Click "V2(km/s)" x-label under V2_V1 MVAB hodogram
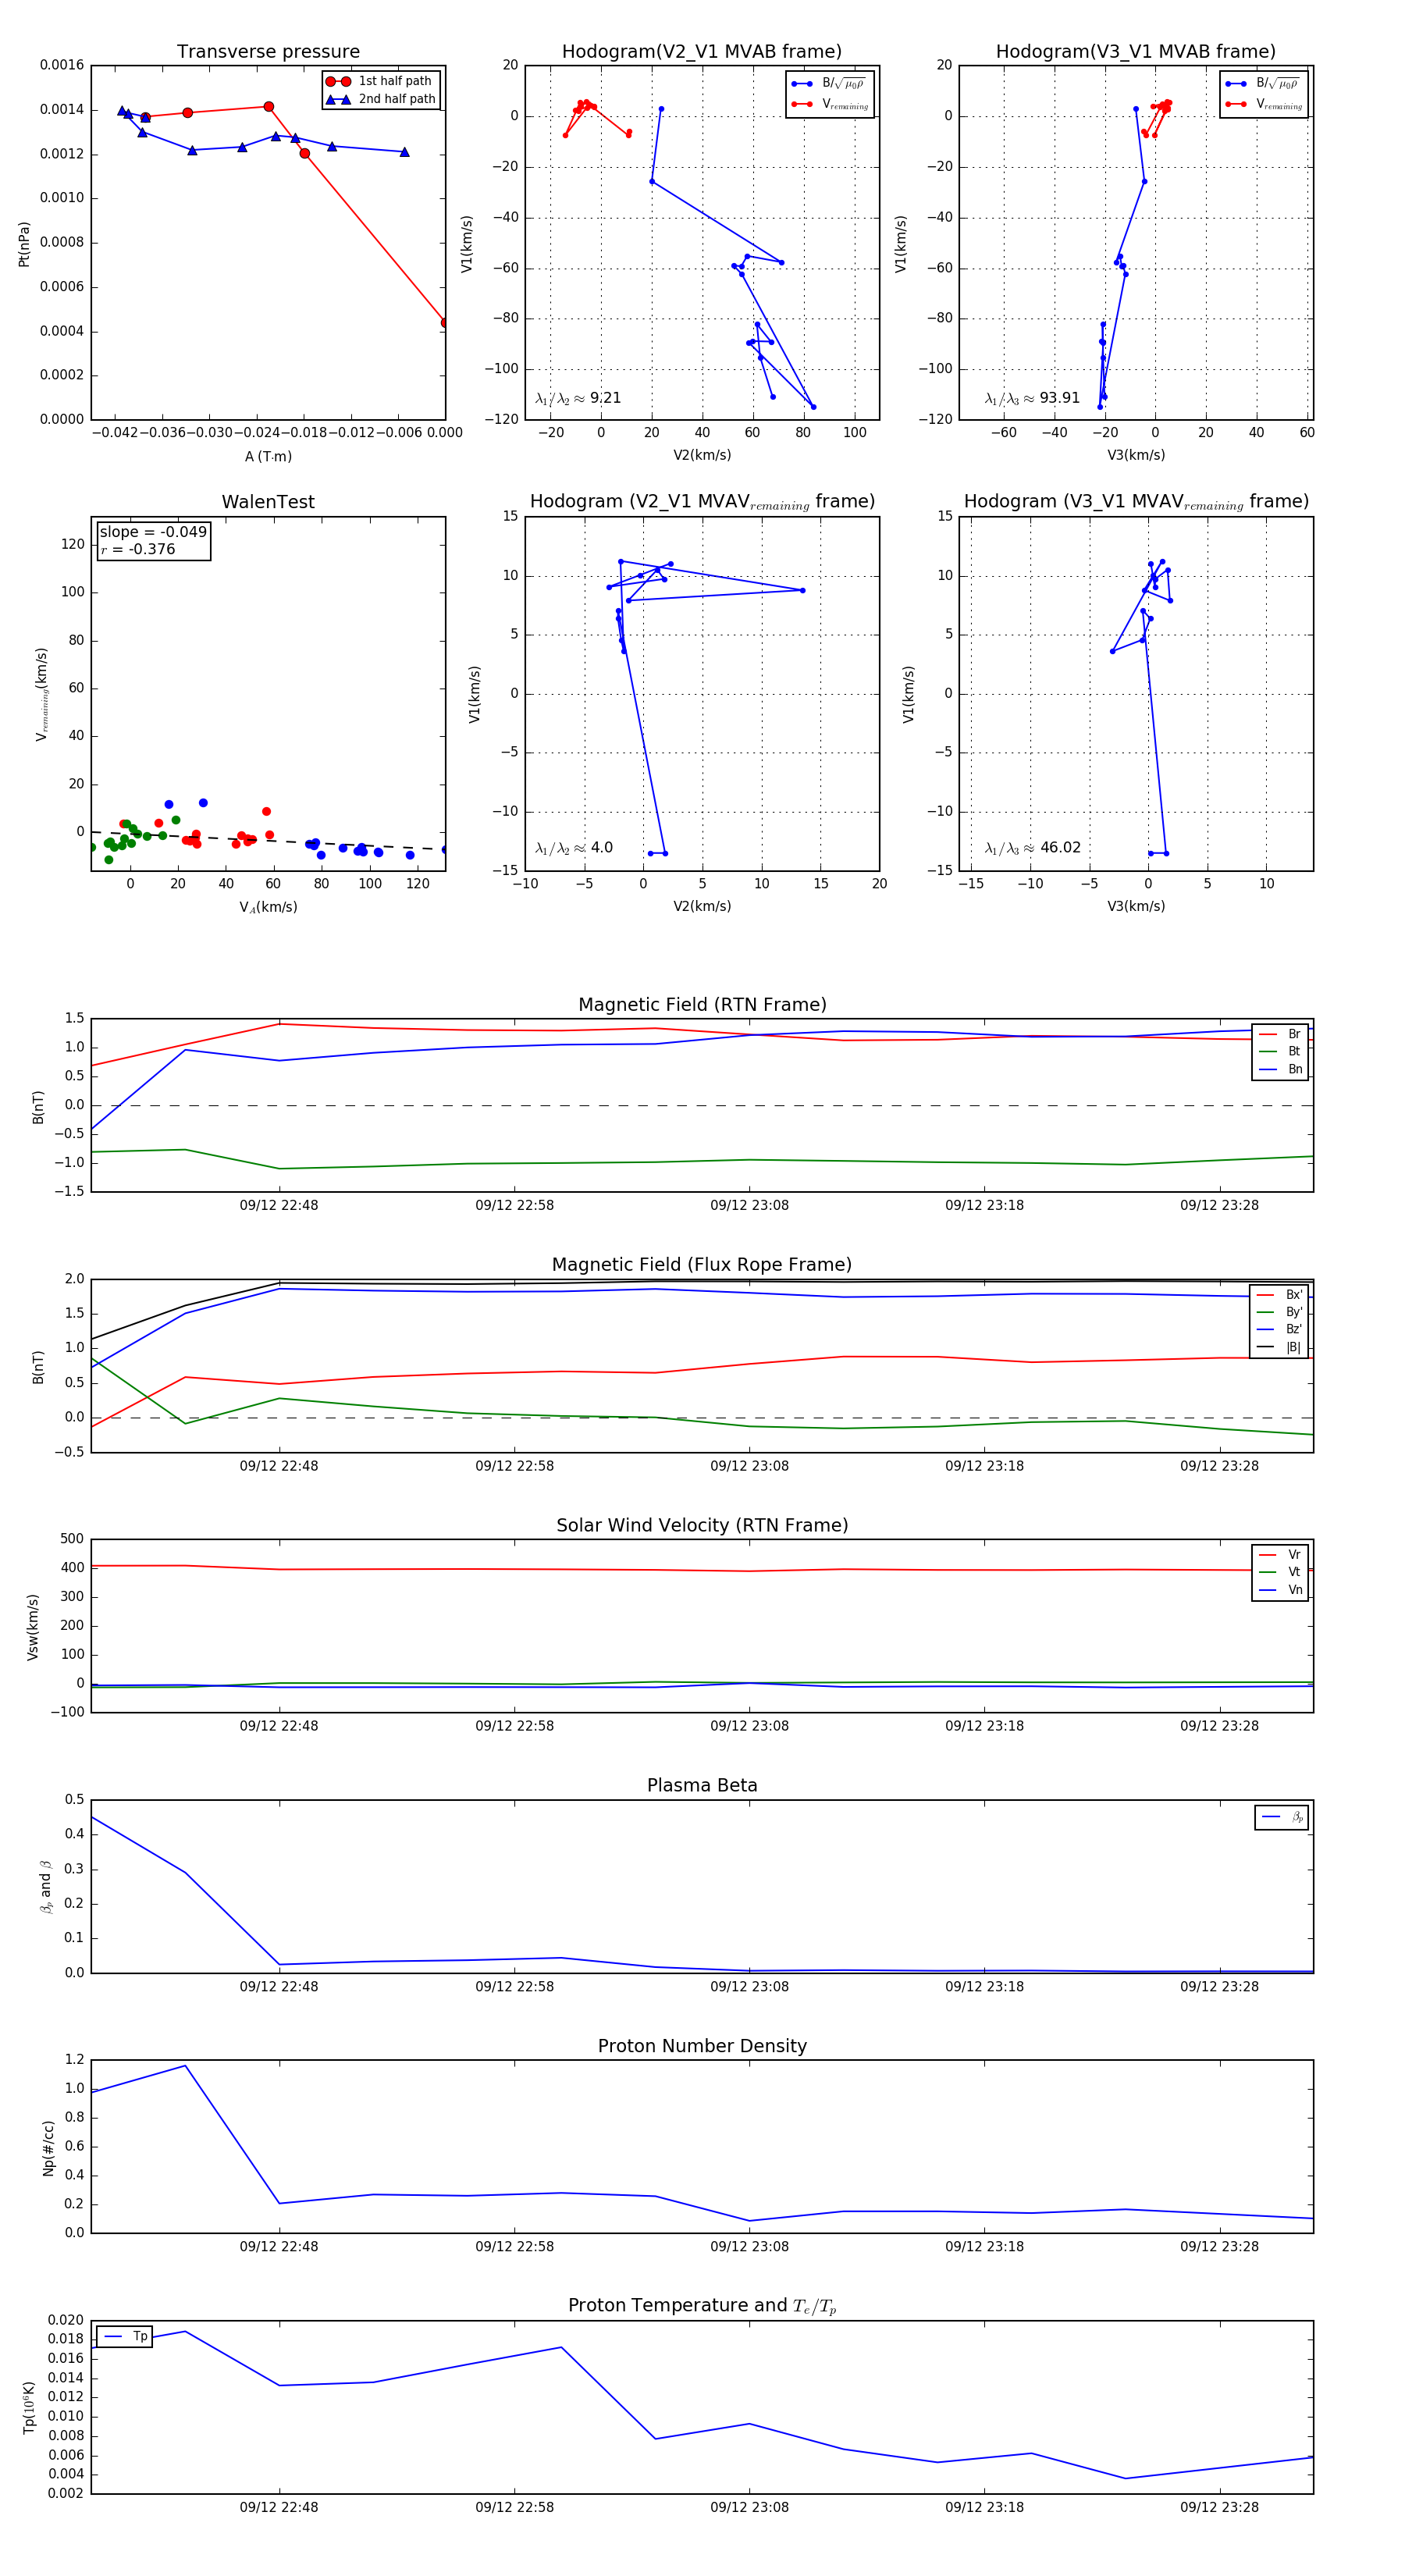Image resolution: width=1405 pixels, height=2576 pixels. click(702, 455)
